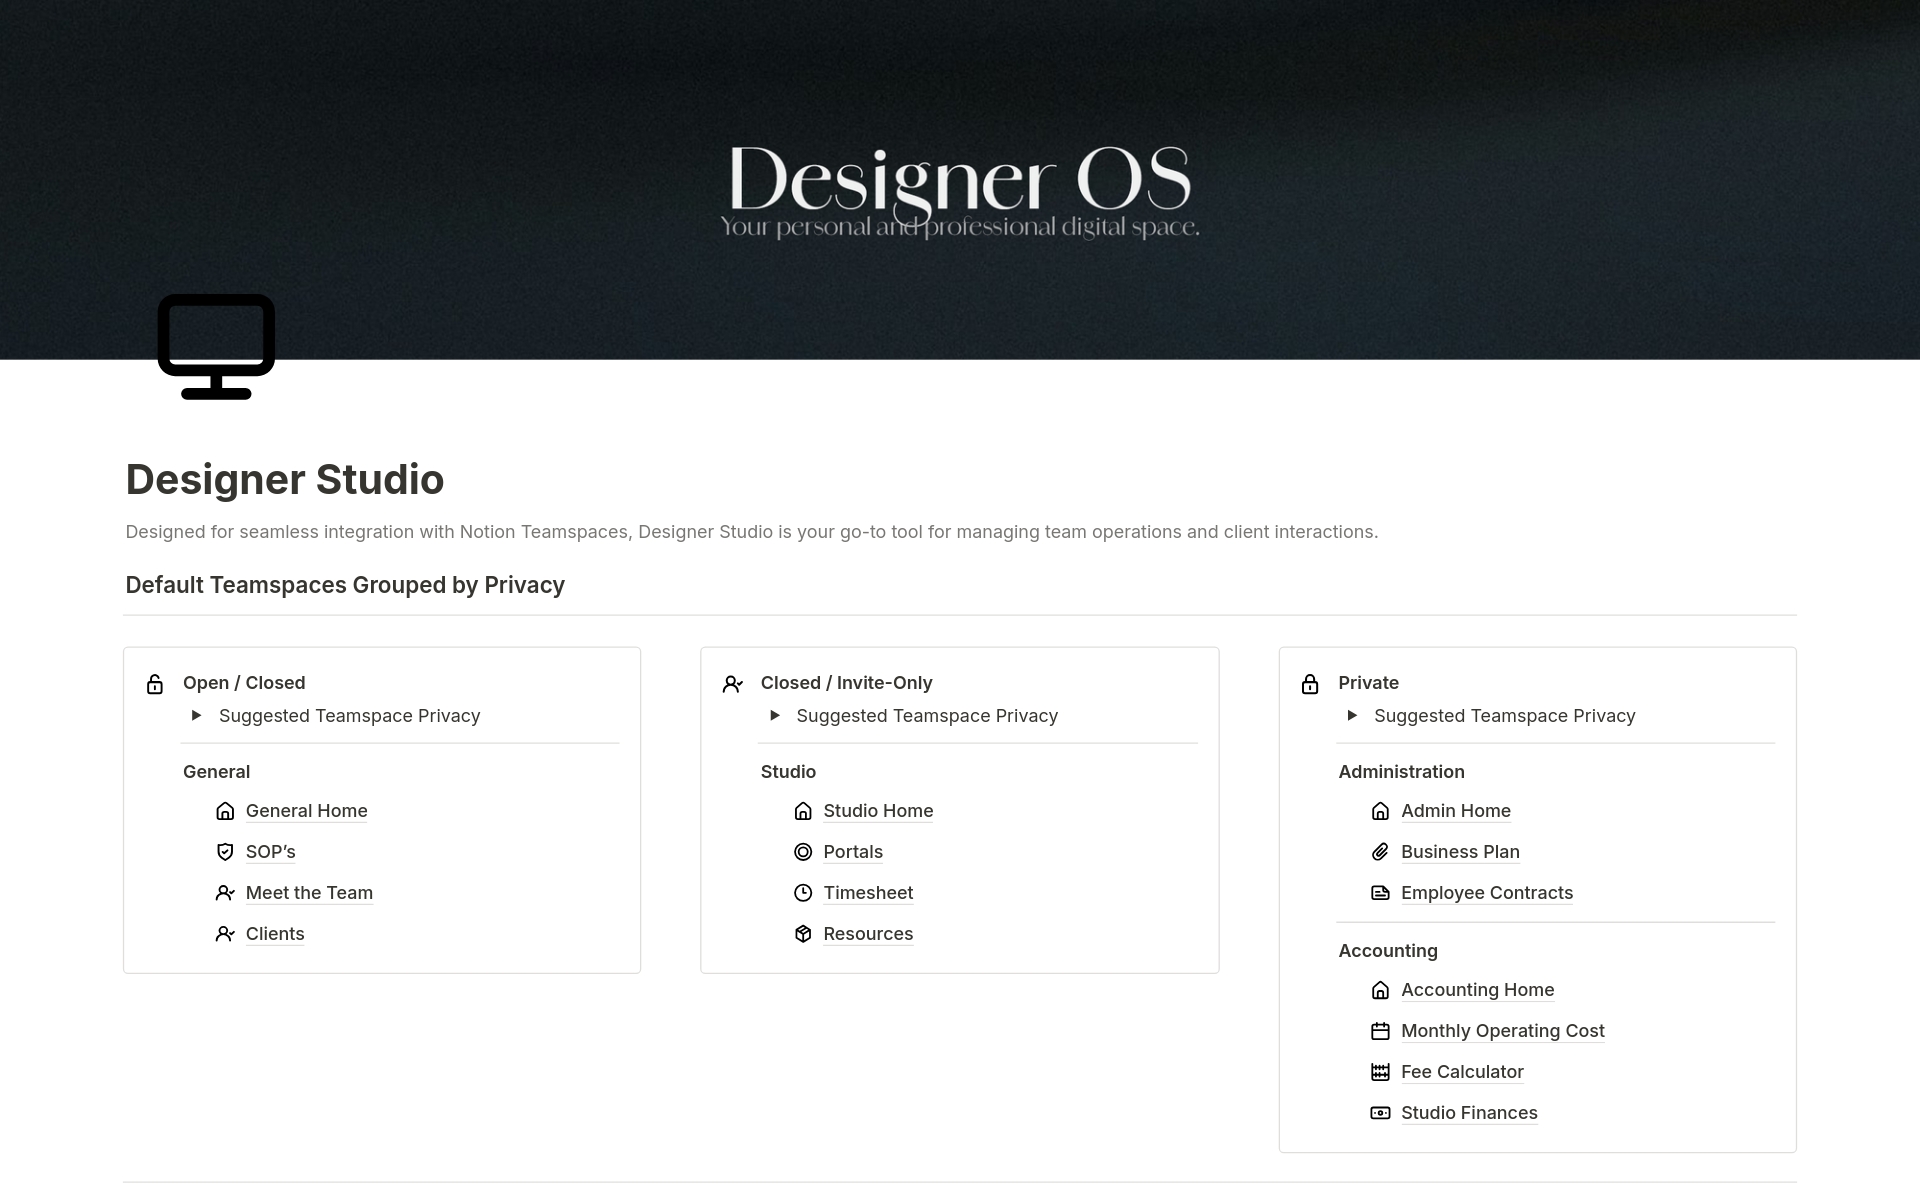The height and width of the screenshot is (1199, 1920).
Task: Click the paperclip icon next to Business Plan
Action: click(x=1380, y=852)
